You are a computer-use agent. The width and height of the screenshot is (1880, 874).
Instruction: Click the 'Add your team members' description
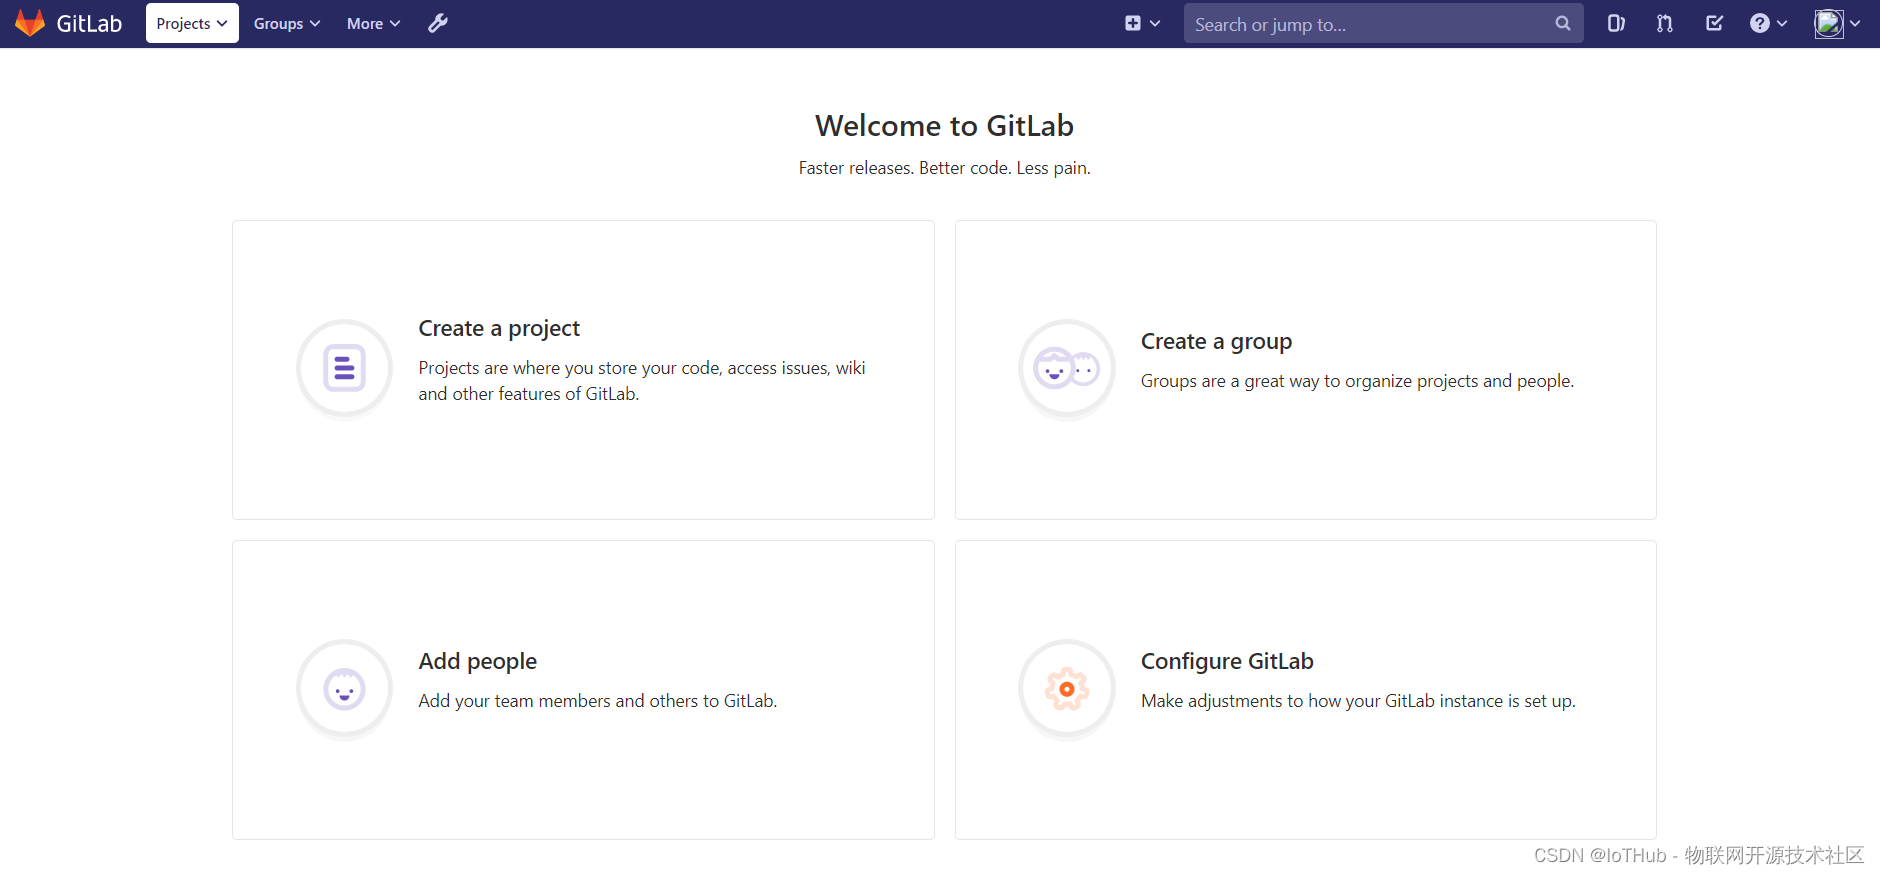pos(597,701)
